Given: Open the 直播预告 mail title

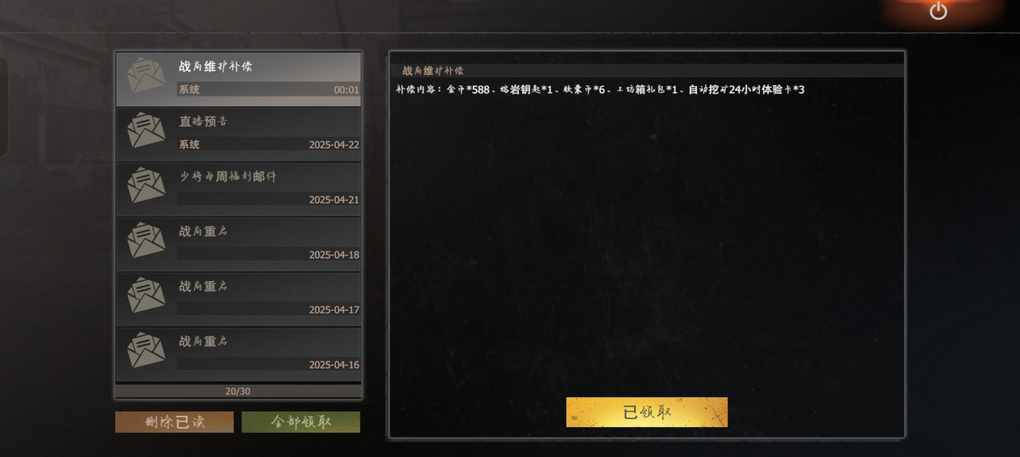Looking at the screenshot, I should 203,122.
